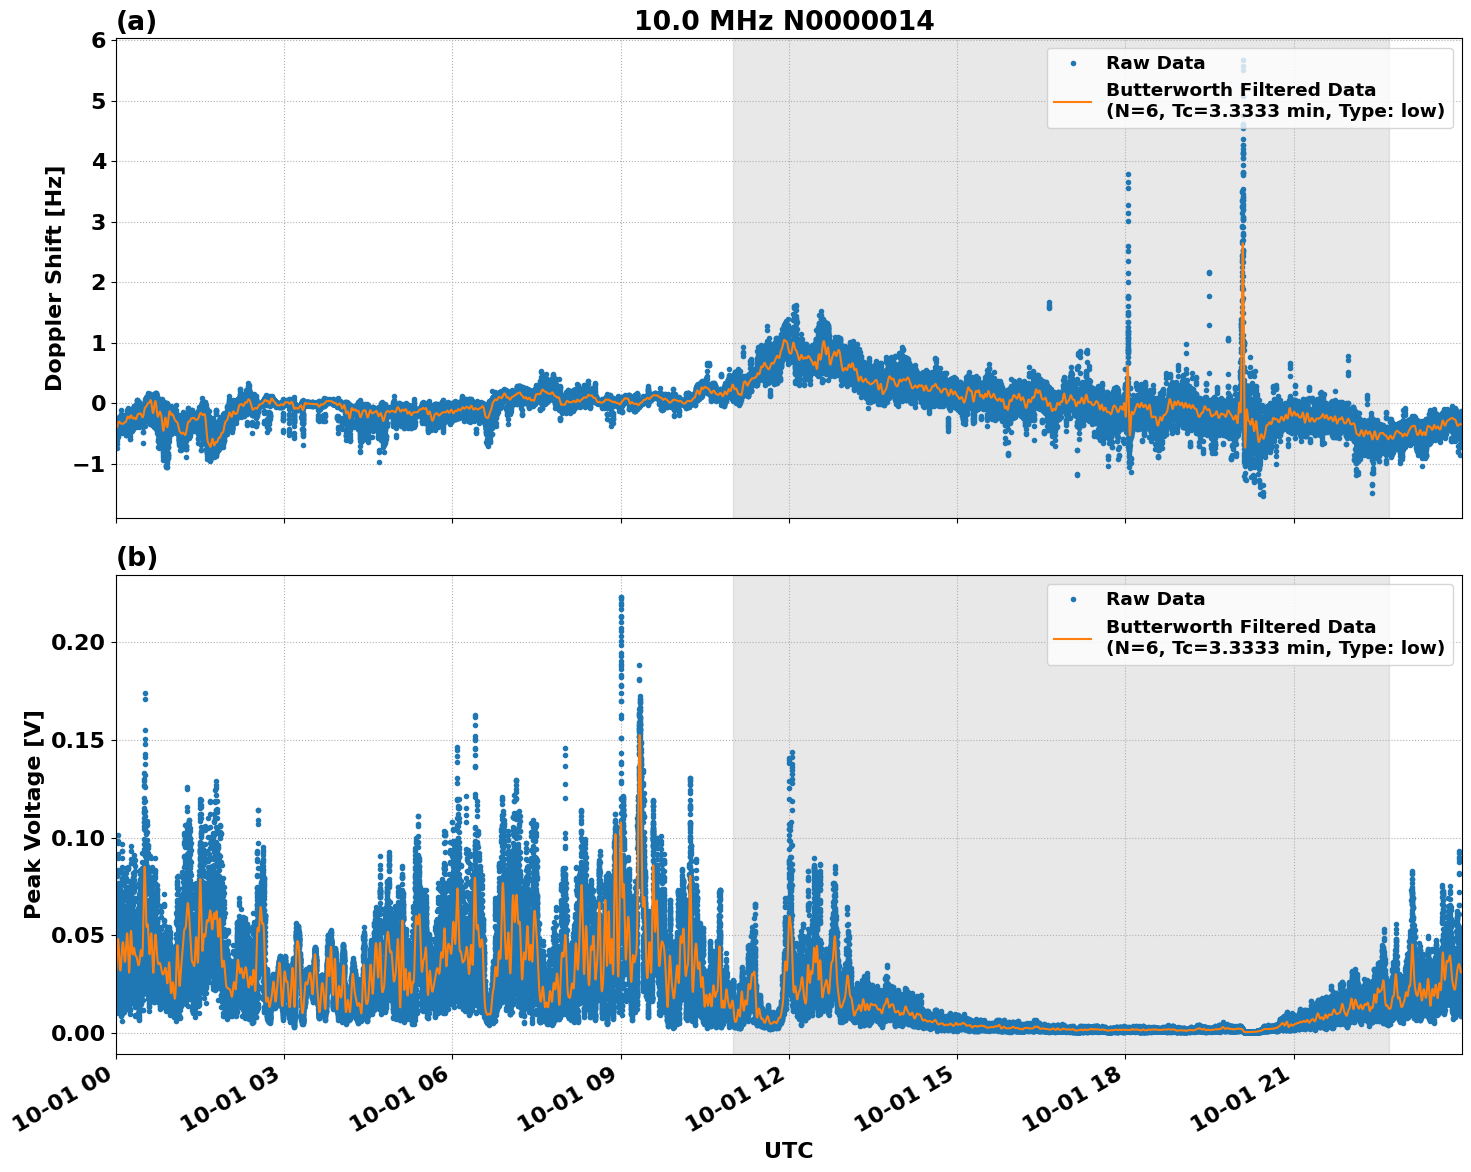Click the "−1" tick on the Doppler axis
This screenshot has width=1471, height=1172.
coord(90,465)
